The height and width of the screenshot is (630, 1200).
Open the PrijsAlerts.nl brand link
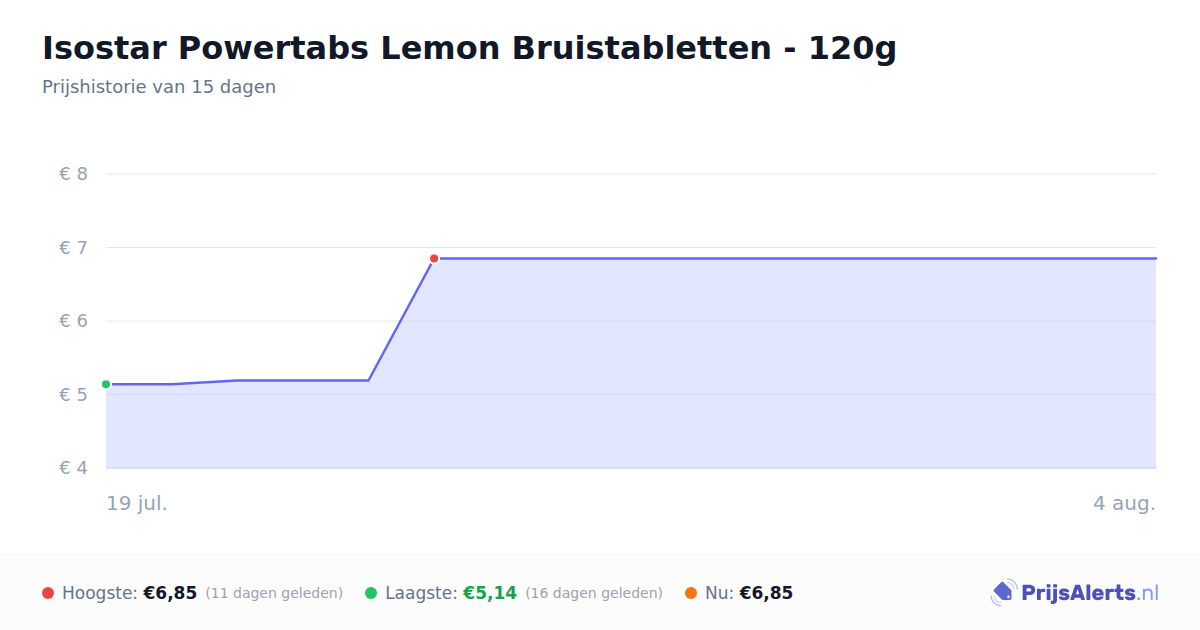pyautogui.click(x=1074, y=593)
